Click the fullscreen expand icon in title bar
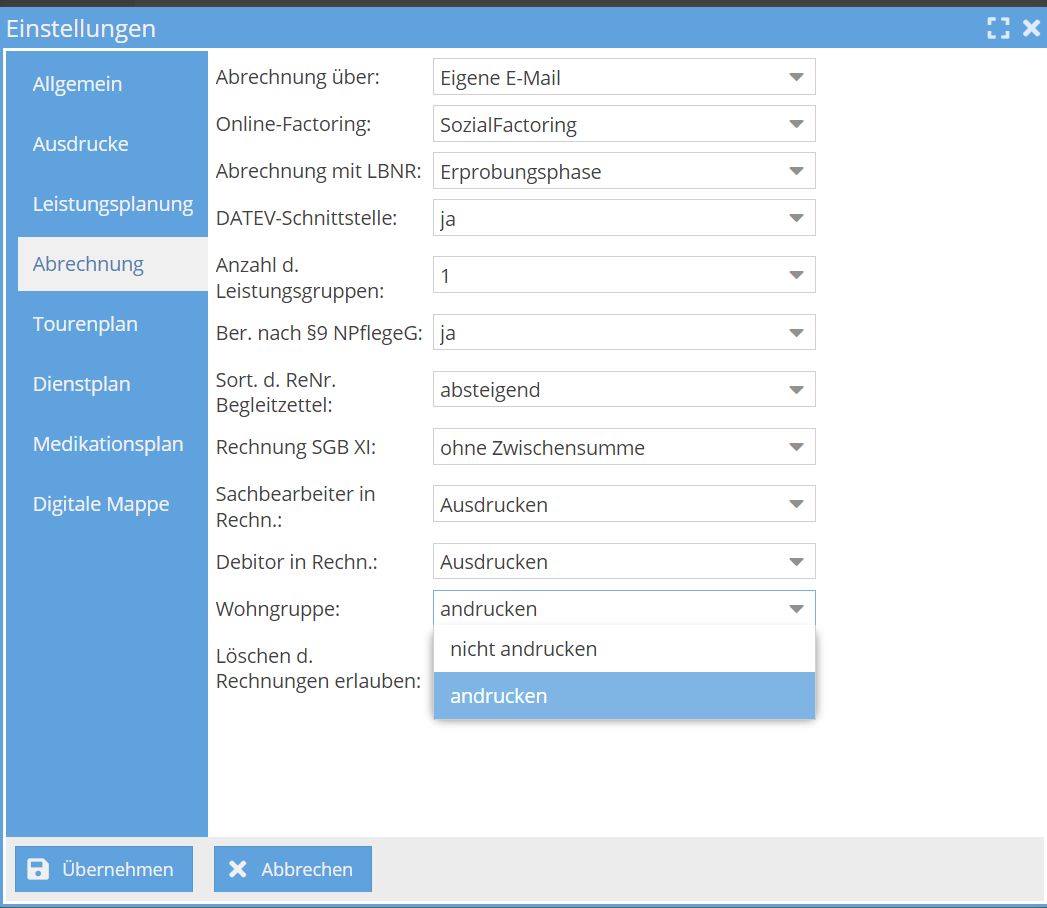This screenshot has width=1047, height=908. coord(997,28)
